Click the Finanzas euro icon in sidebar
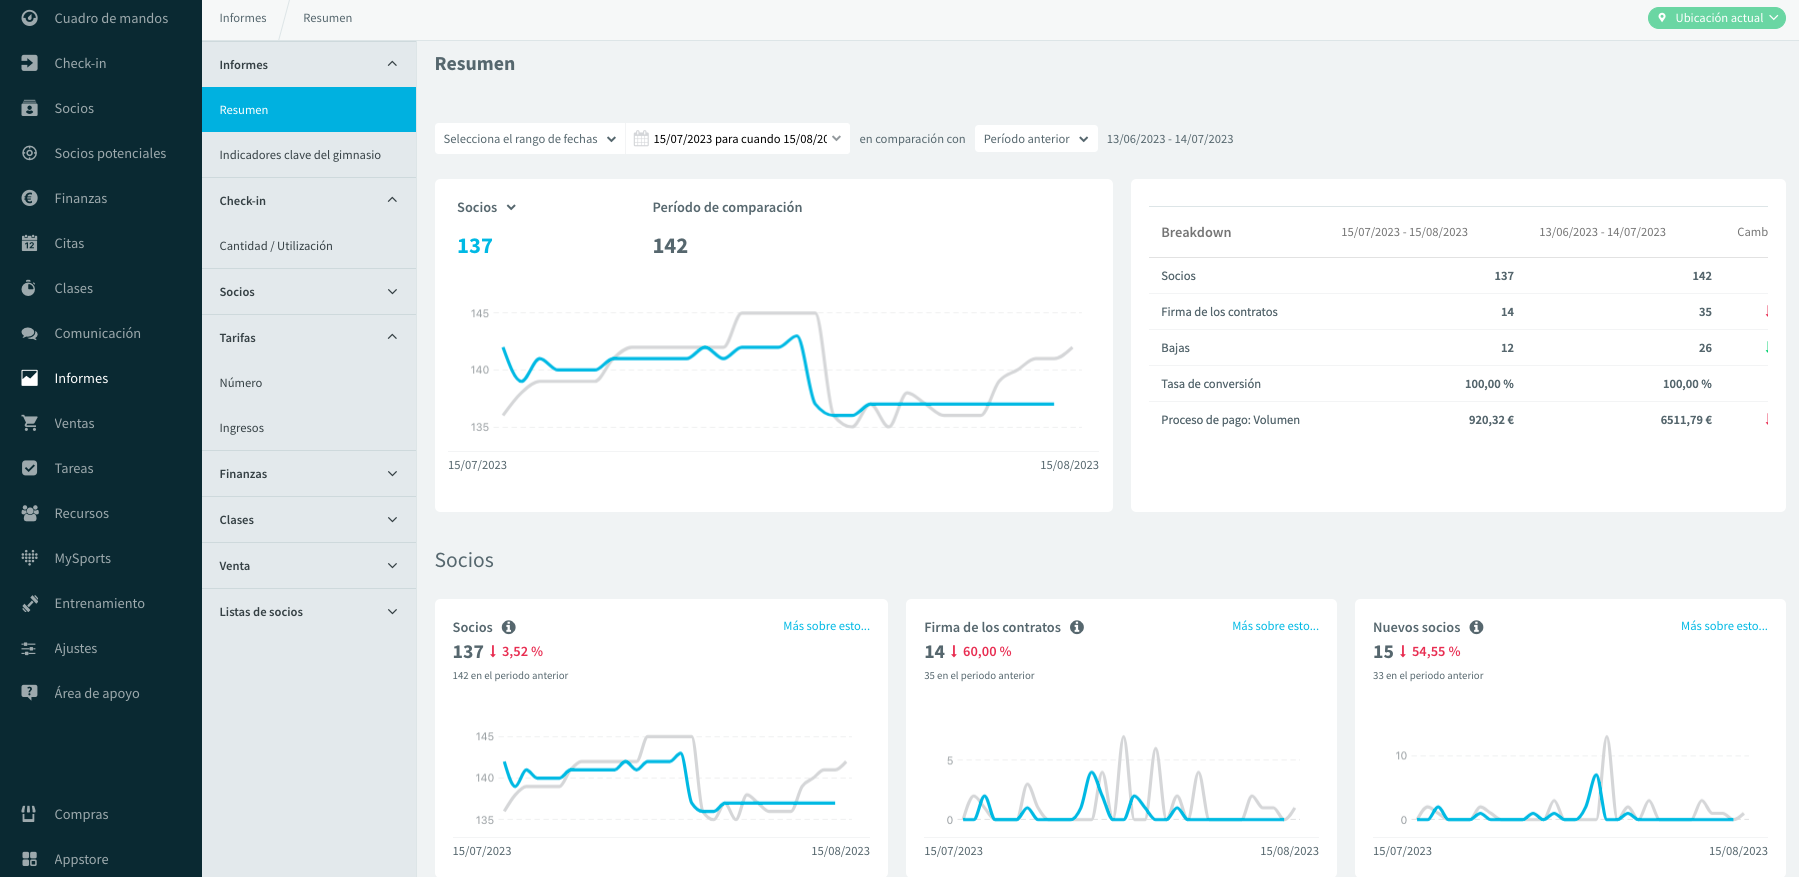The width and height of the screenshot is (1799, 877). 30,198
